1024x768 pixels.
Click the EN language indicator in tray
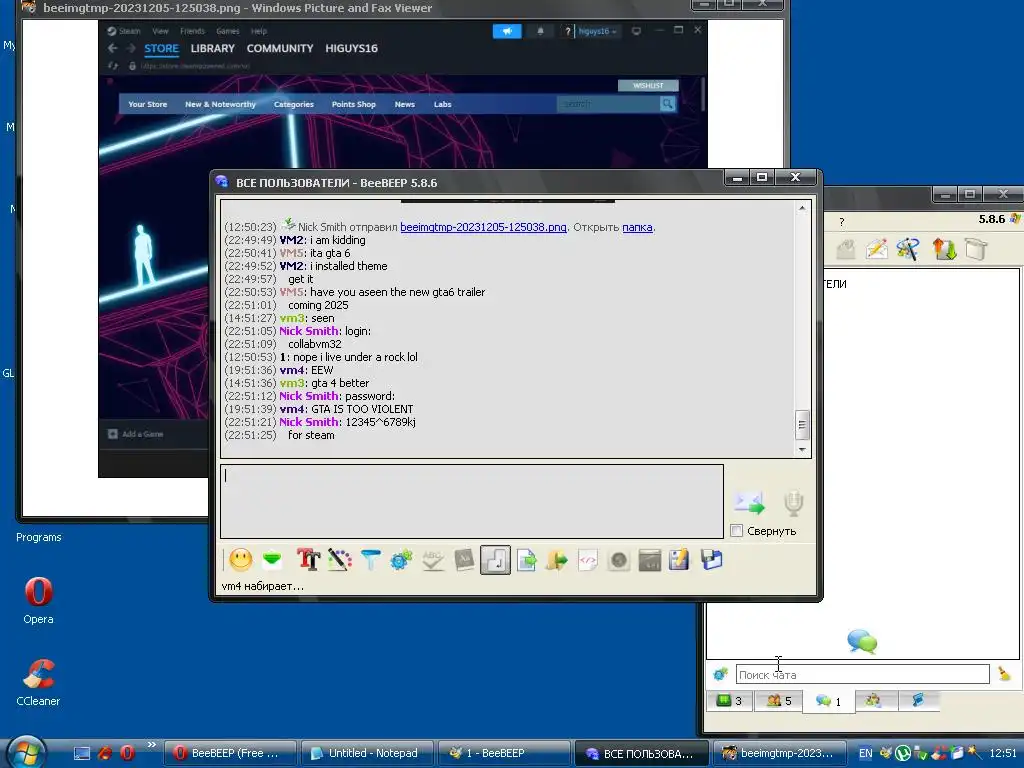pyautogui.click(x=865, y=753)
